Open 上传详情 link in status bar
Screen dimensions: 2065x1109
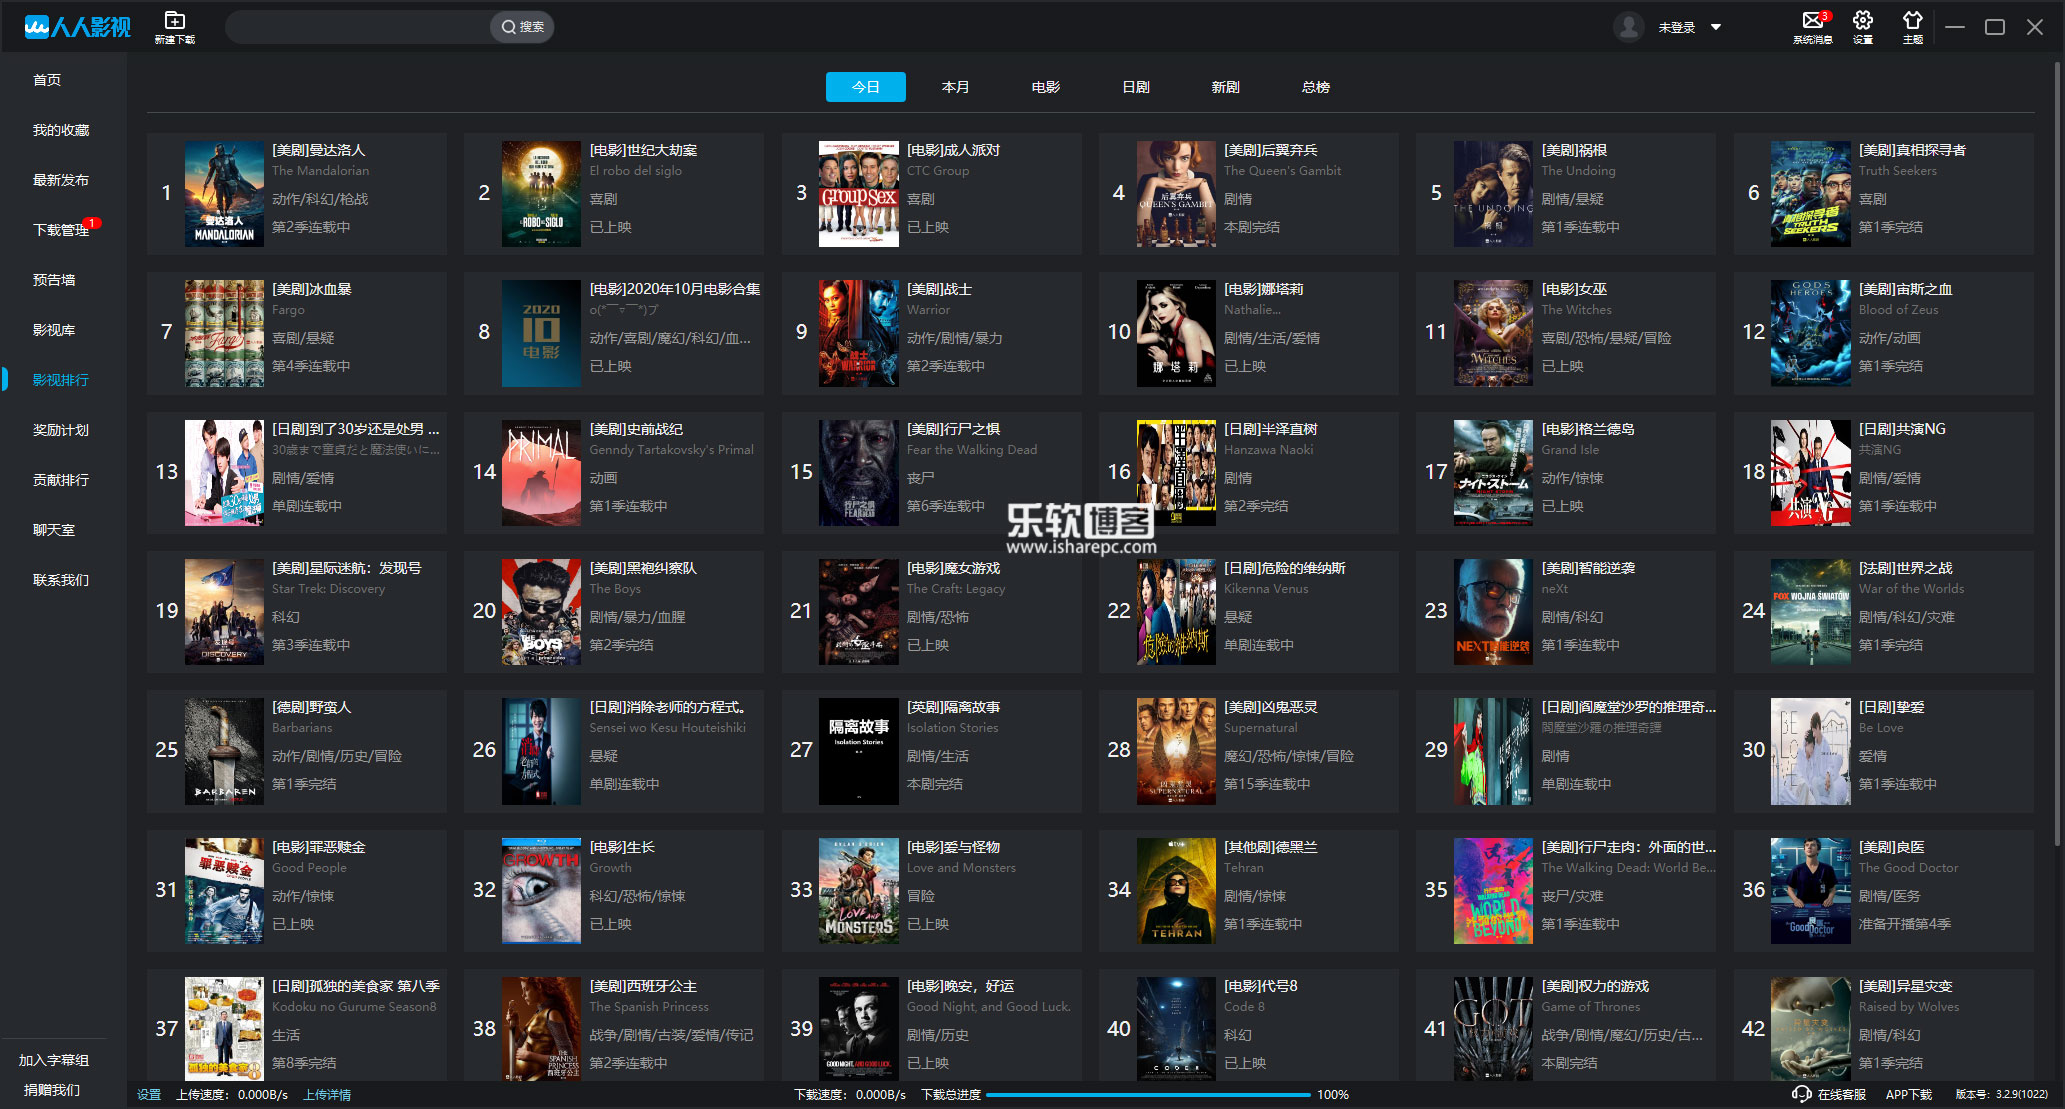[x=327, y=1095]
